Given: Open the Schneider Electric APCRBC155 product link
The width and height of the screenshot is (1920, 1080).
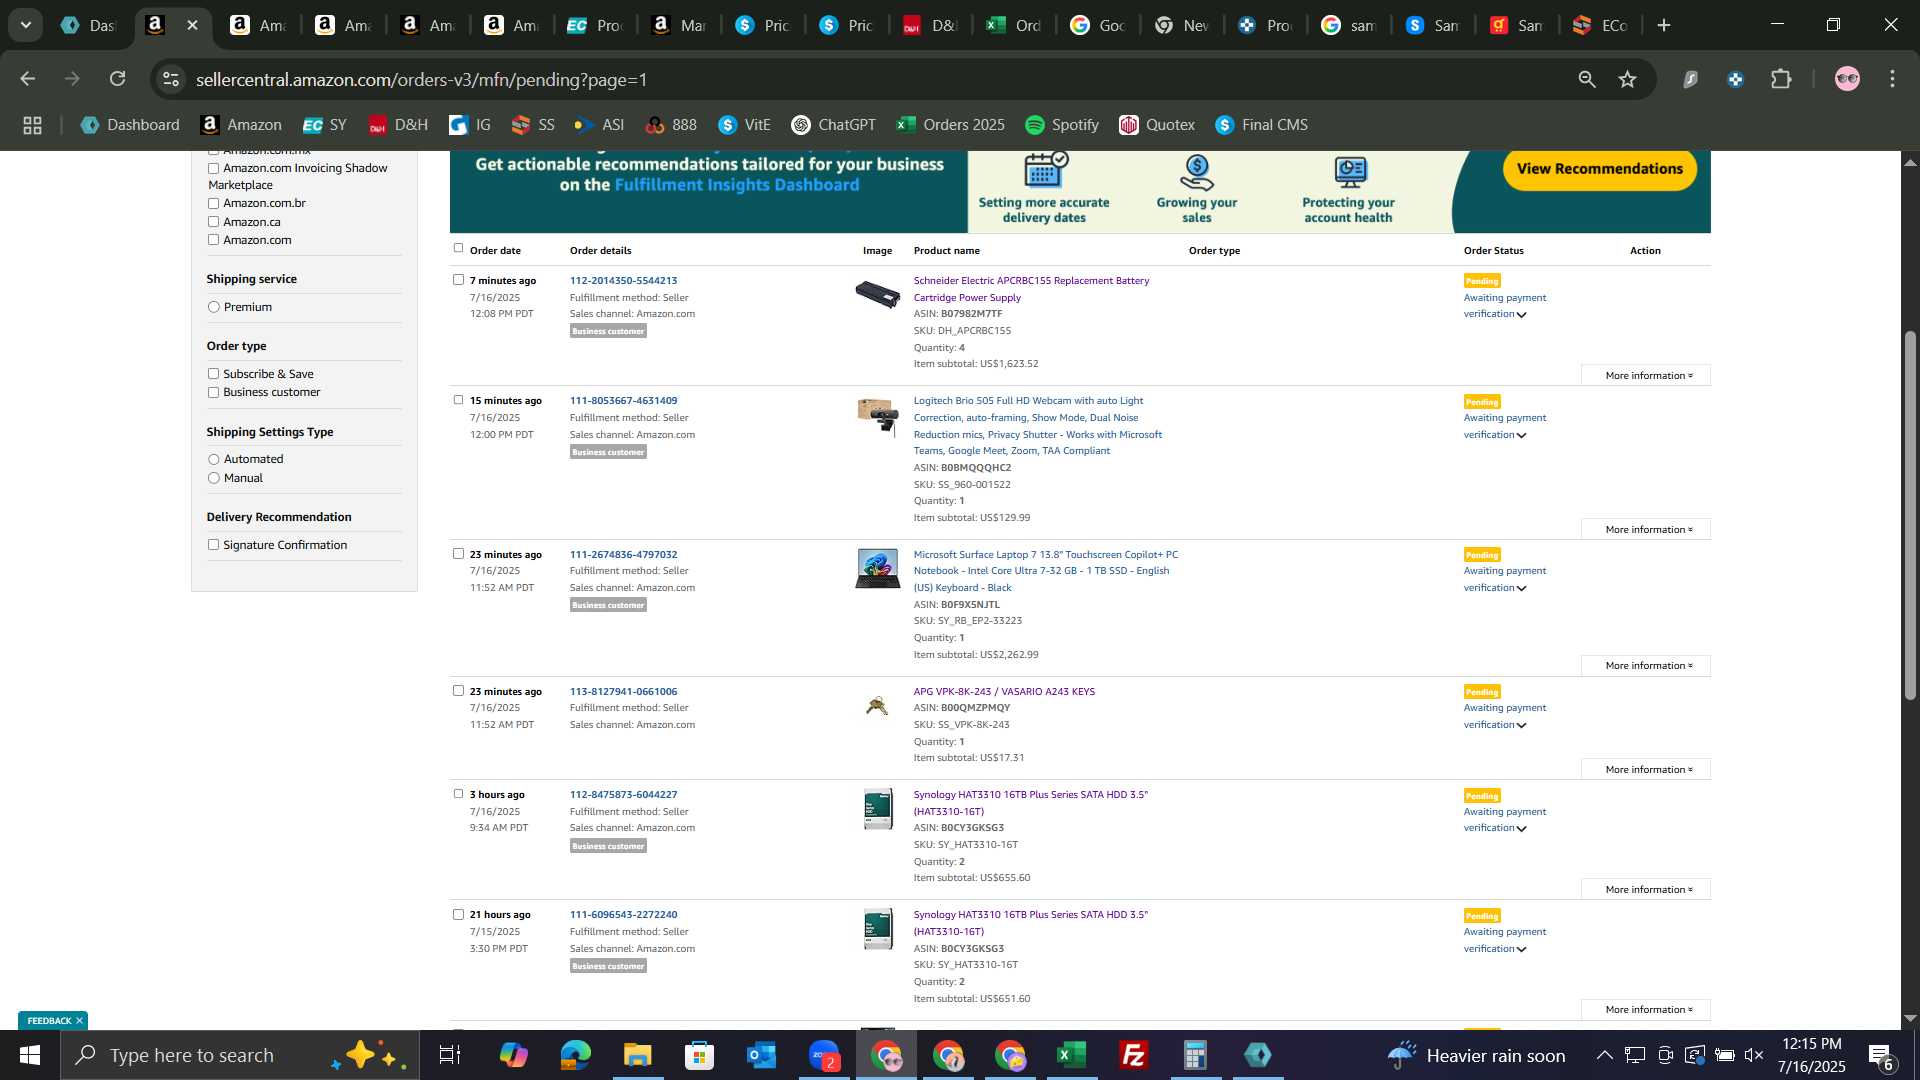Looking at the screenshot, I should tap(1031, 289).
